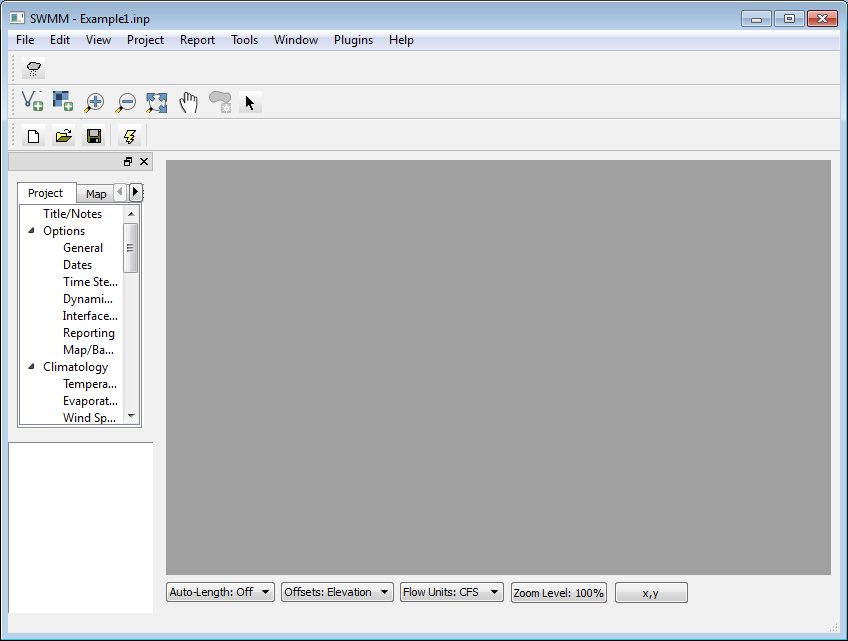Click the Options tree label
Viewport: 848px width, 641px height.
click(x=64, y=231)
